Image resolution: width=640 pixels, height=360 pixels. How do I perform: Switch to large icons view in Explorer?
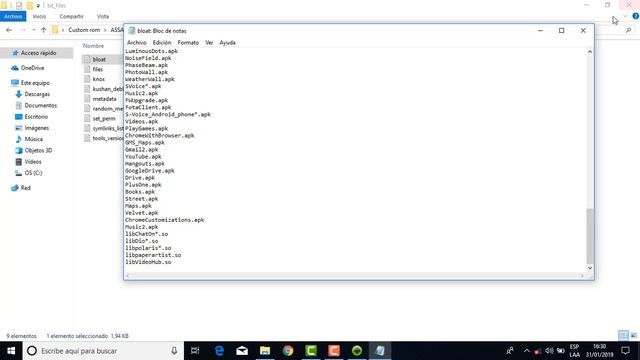pyautogui.click(x=633, y=336)
